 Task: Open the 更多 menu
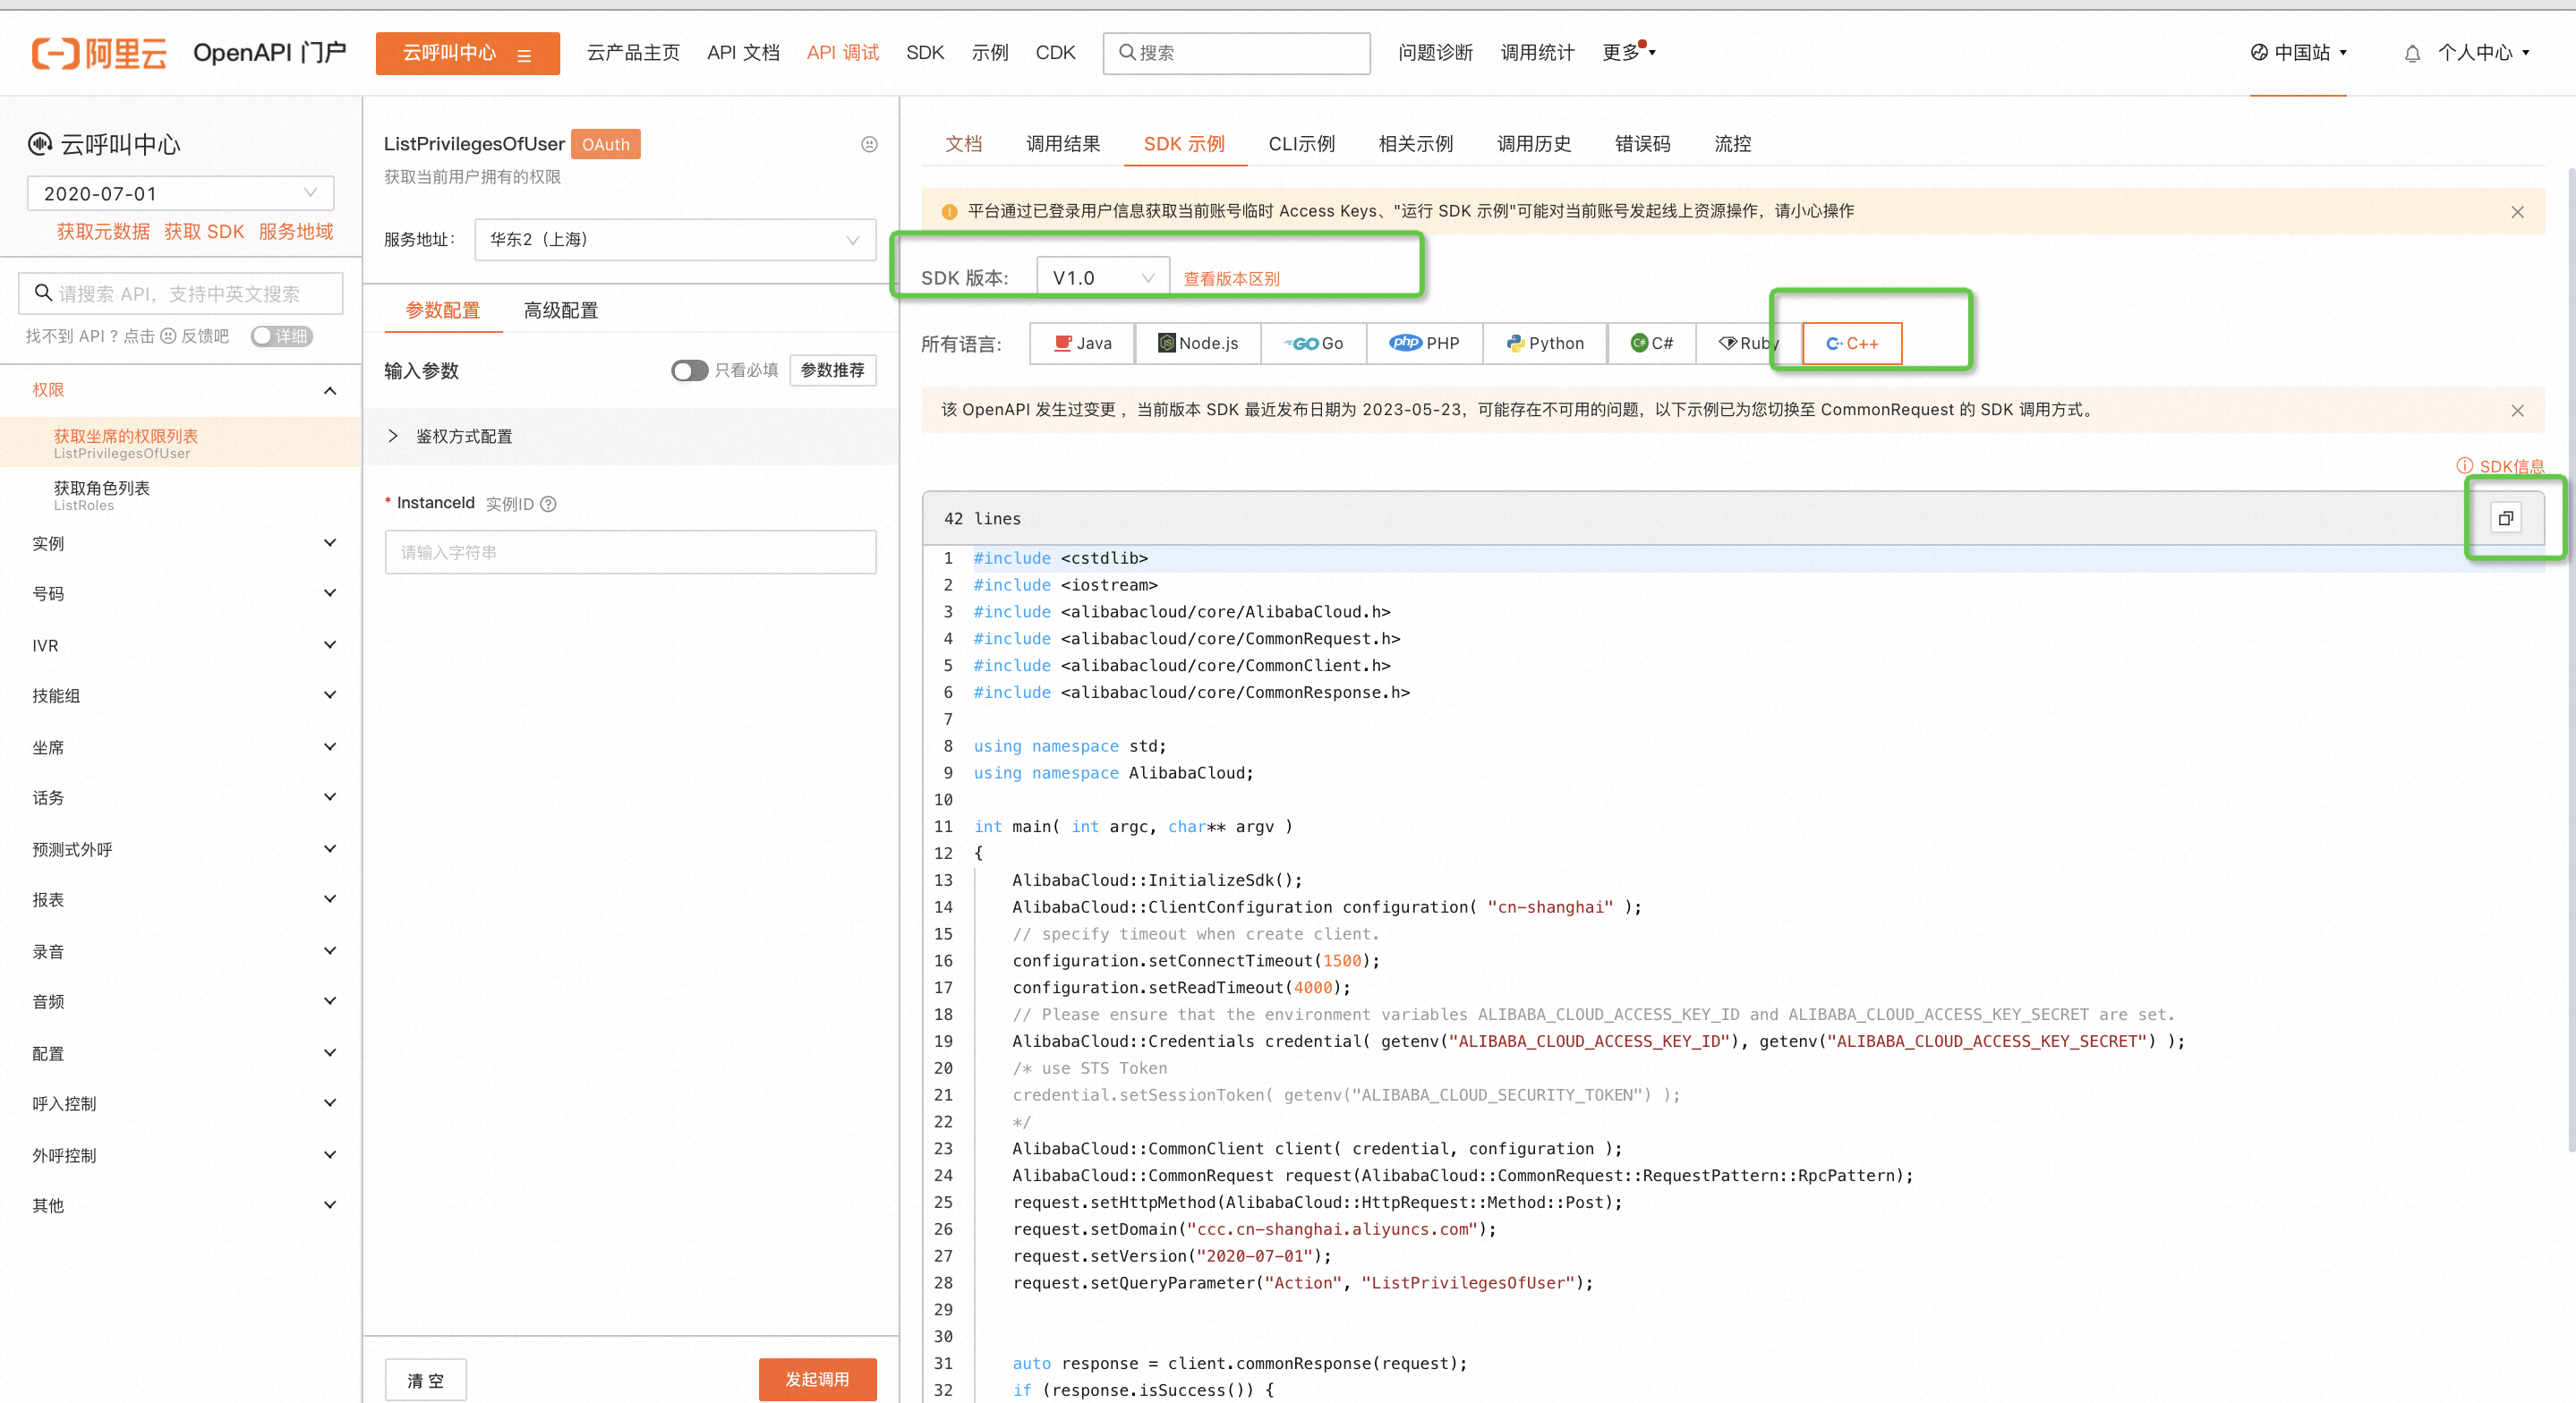(1628, 52)
